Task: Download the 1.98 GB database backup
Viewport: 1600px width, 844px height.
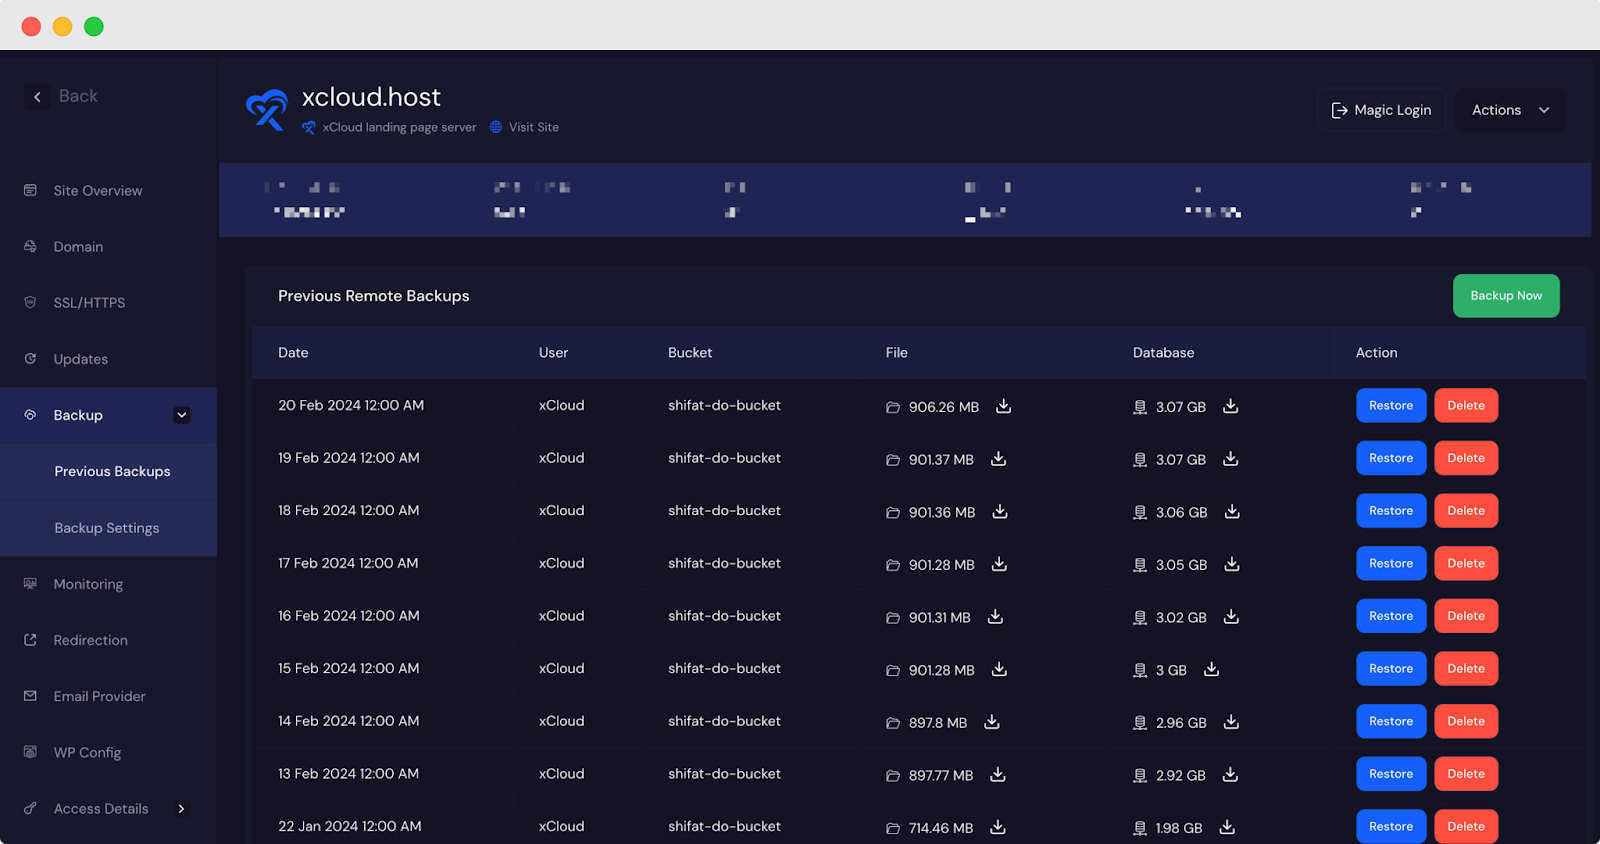Action: point(1227,827)
